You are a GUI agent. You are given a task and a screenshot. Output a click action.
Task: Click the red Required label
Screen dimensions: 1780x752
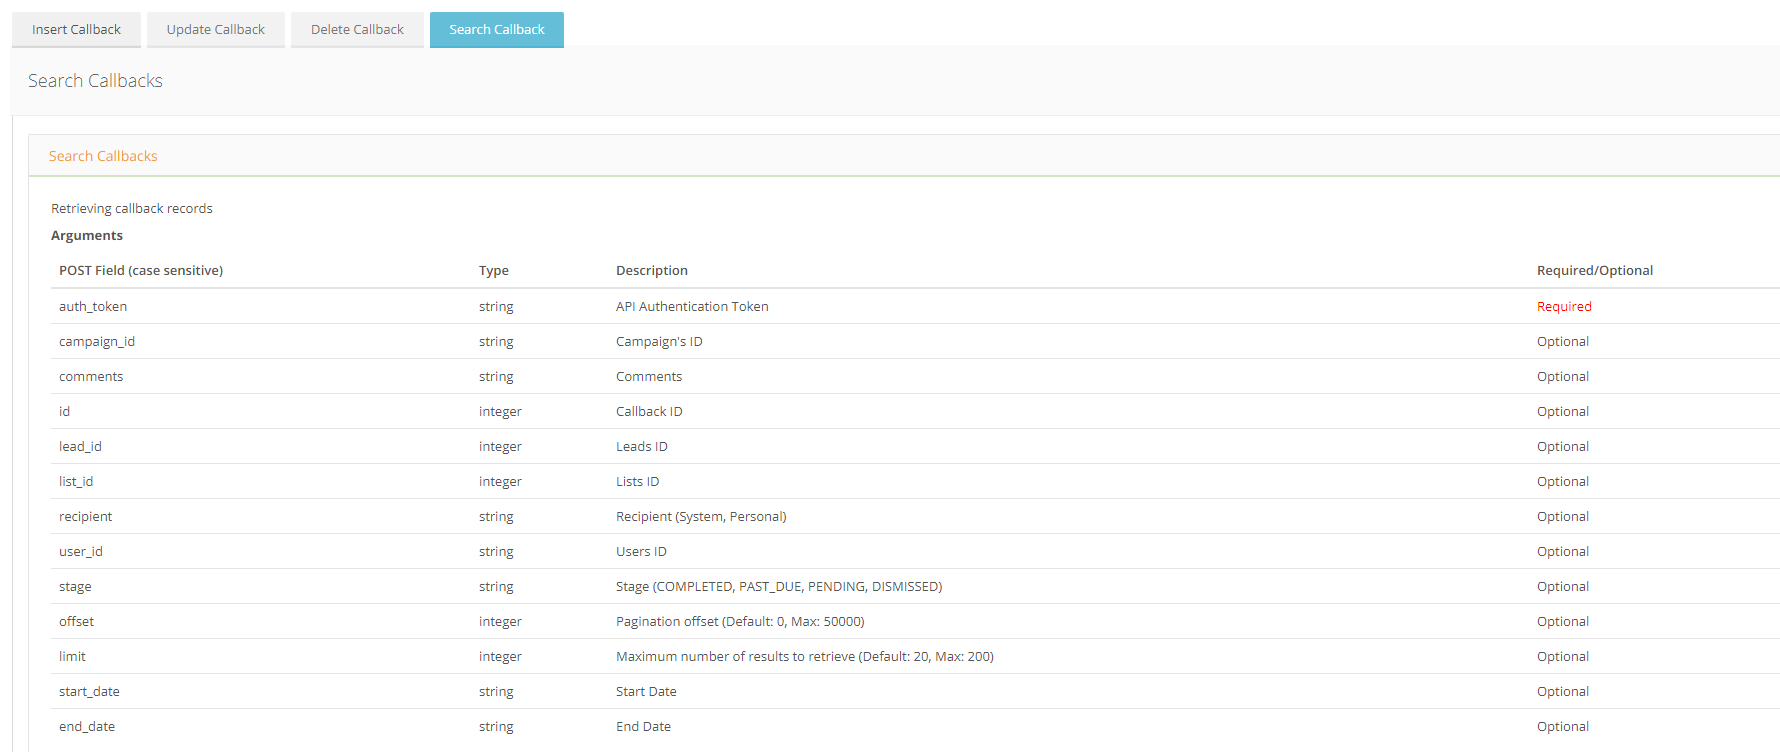pyautogui.click(x=1564, y=307)
